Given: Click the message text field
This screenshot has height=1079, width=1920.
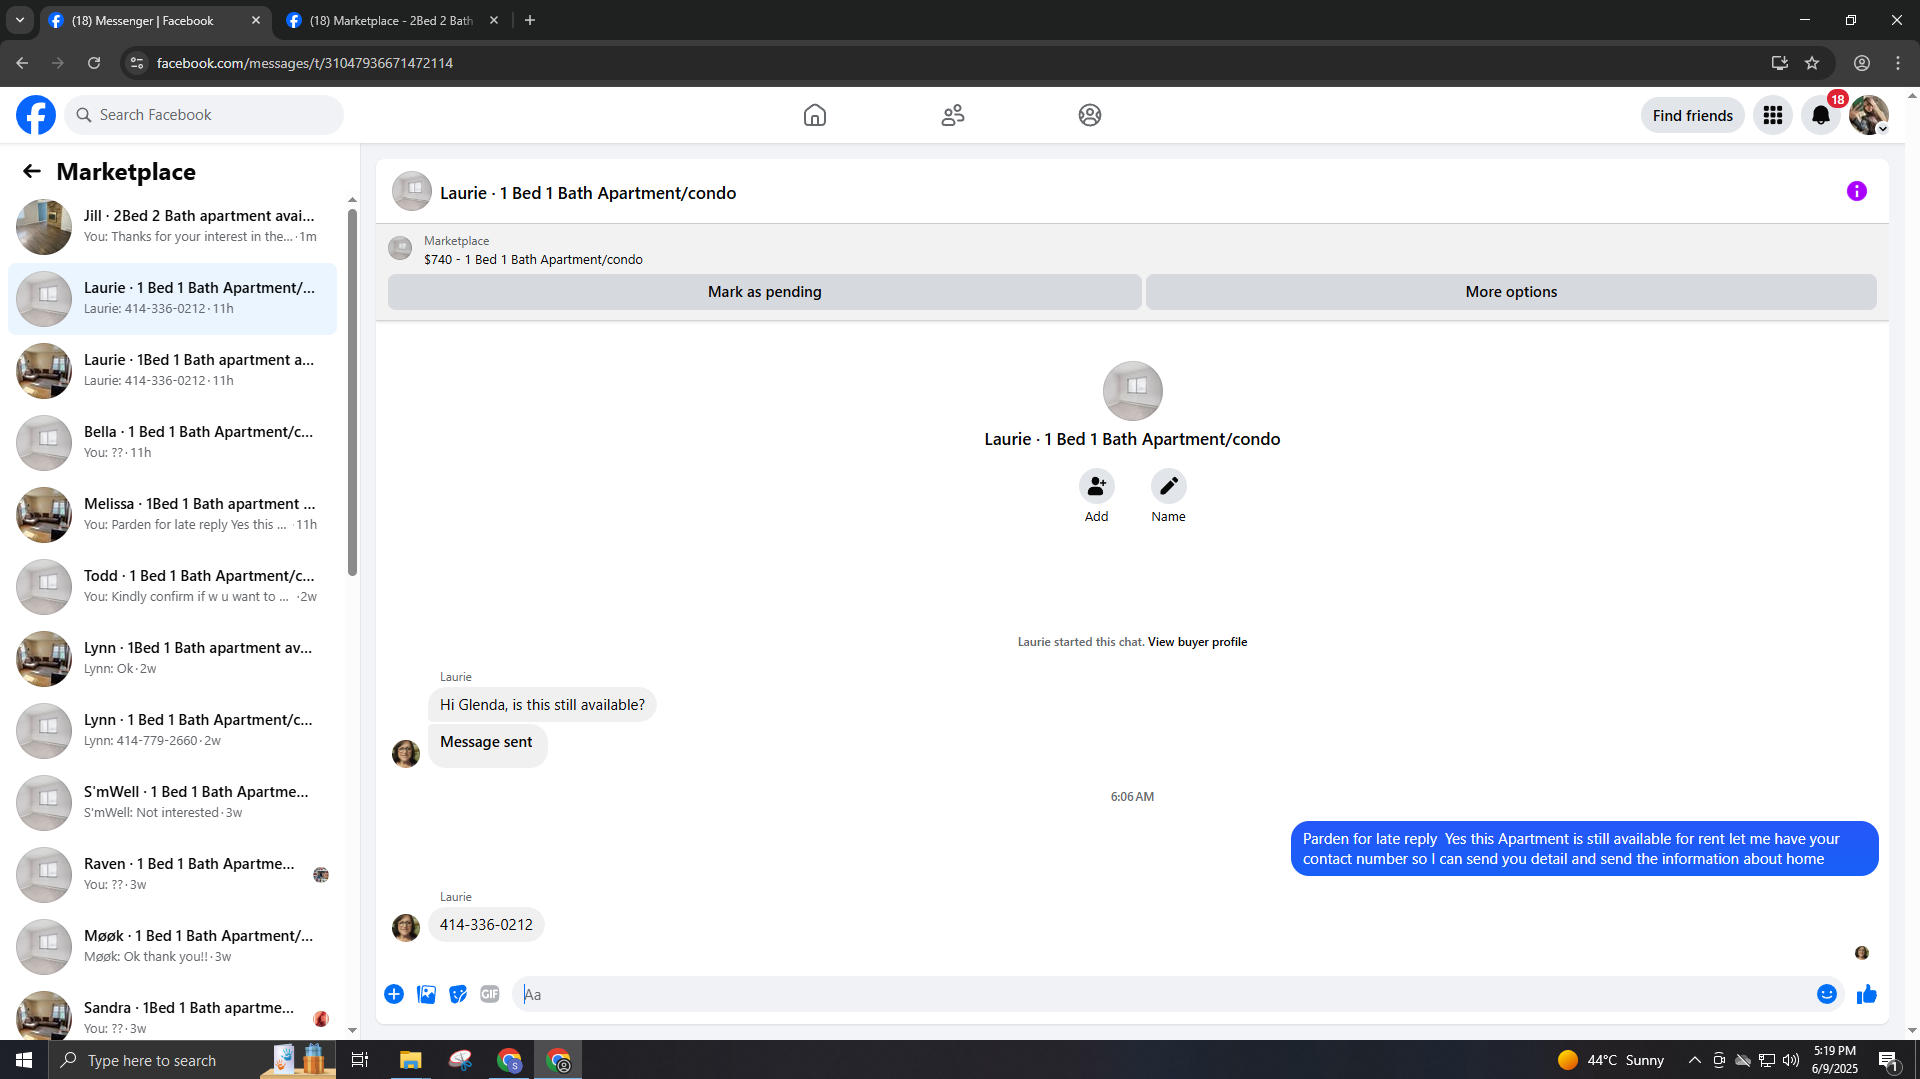Looking at the screenshot, I should (x=1164, y=994).
